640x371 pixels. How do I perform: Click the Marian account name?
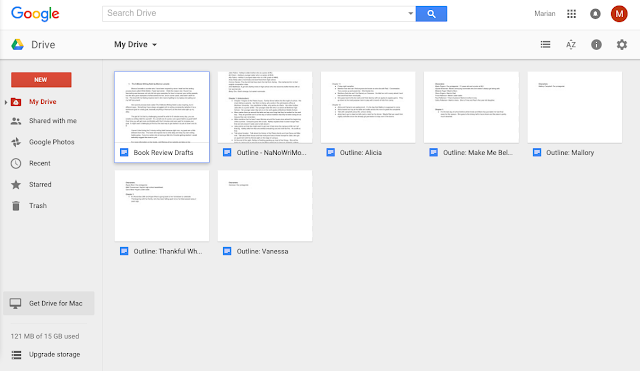click(545, 13)
